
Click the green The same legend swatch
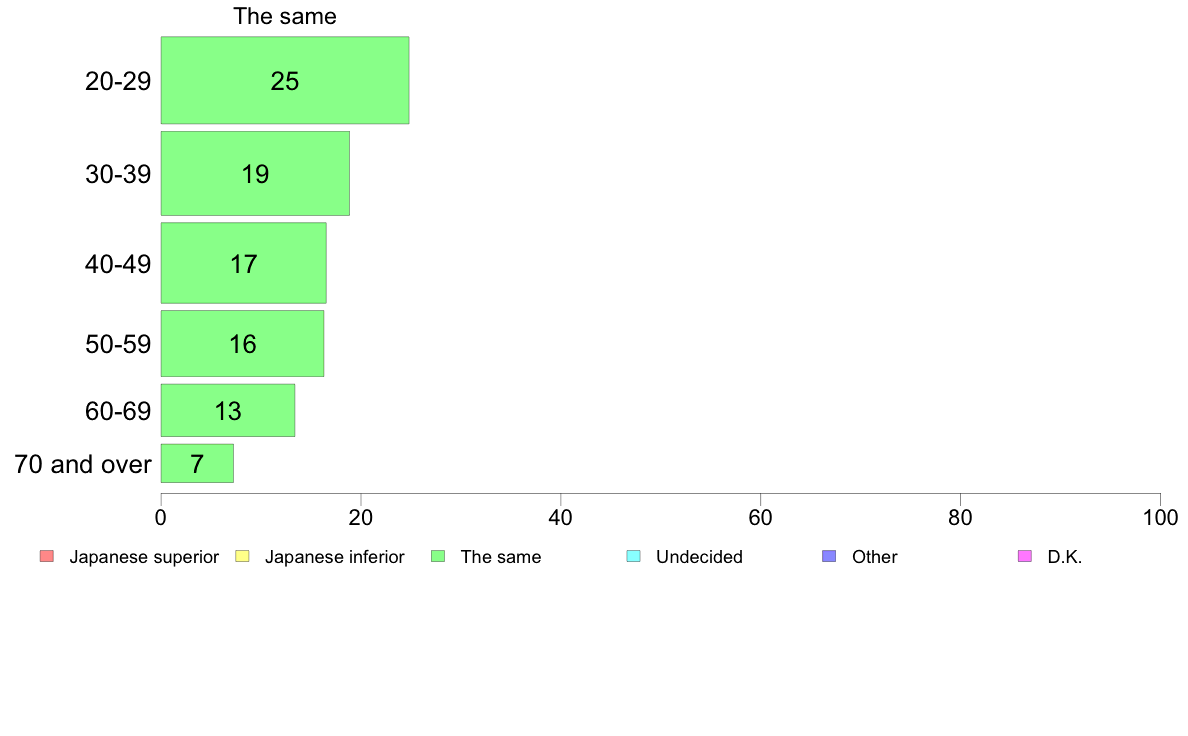click(x=438, y=556)
